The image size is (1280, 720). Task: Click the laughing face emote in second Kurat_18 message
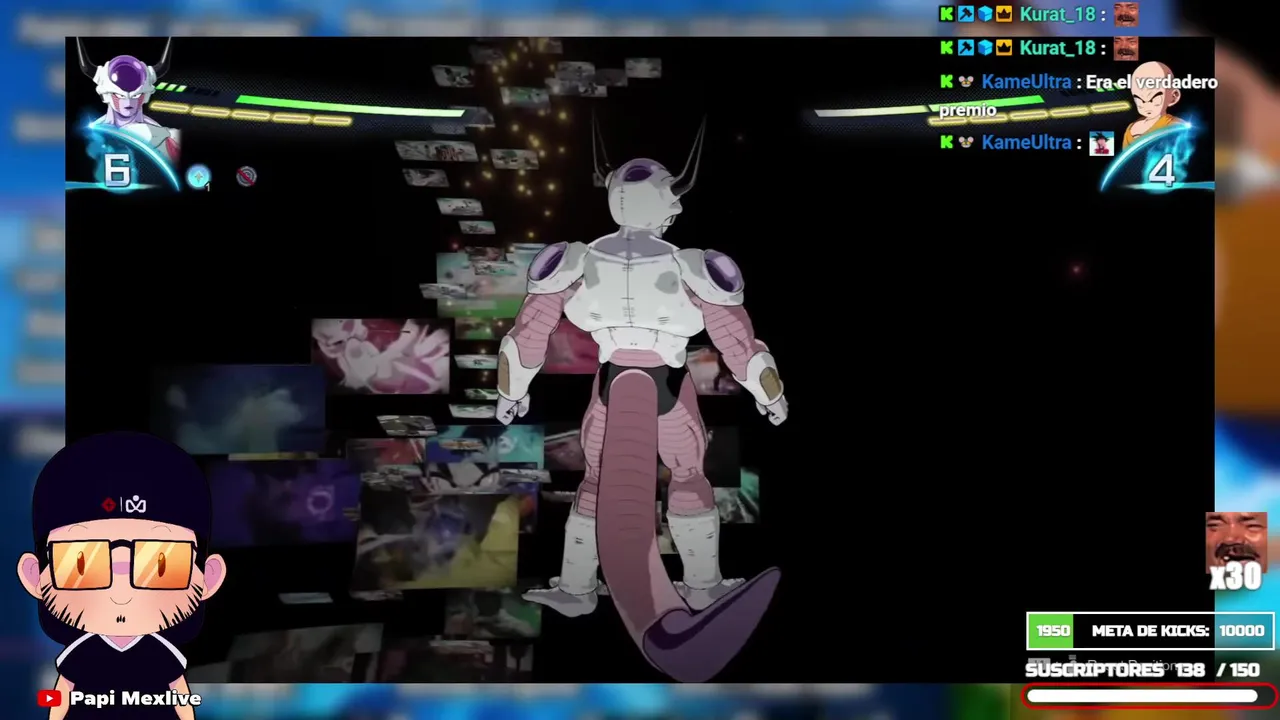(1126, 47)
